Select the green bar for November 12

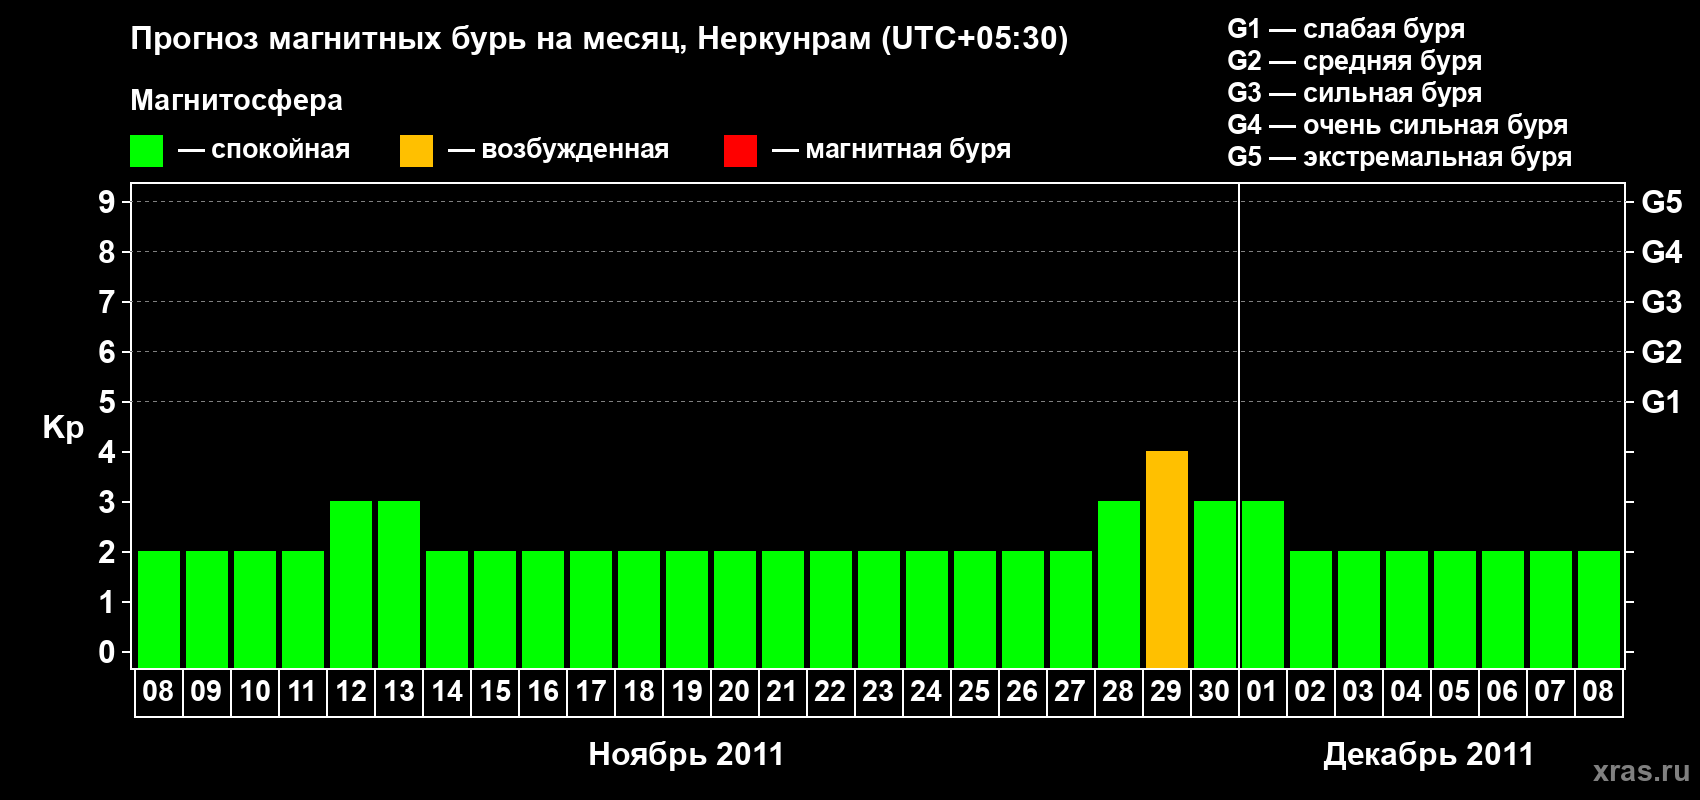tap(351, 584)
